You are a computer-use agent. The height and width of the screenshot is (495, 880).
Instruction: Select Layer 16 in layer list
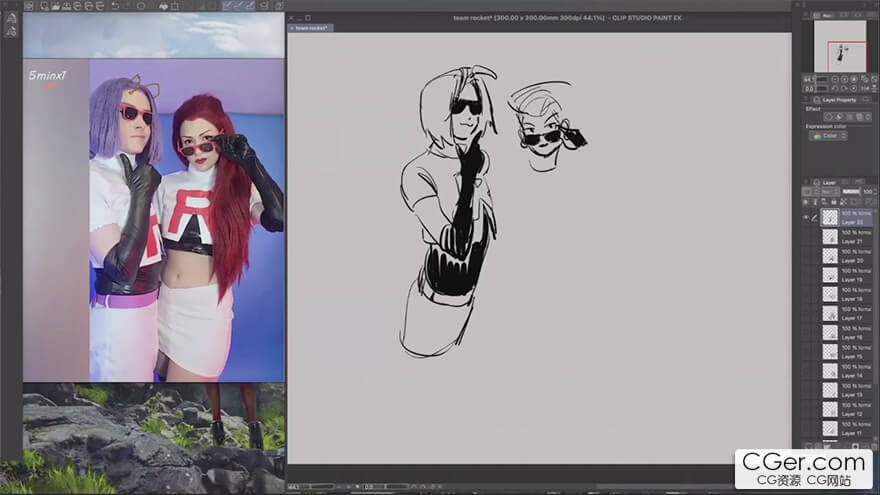[846, 333]
